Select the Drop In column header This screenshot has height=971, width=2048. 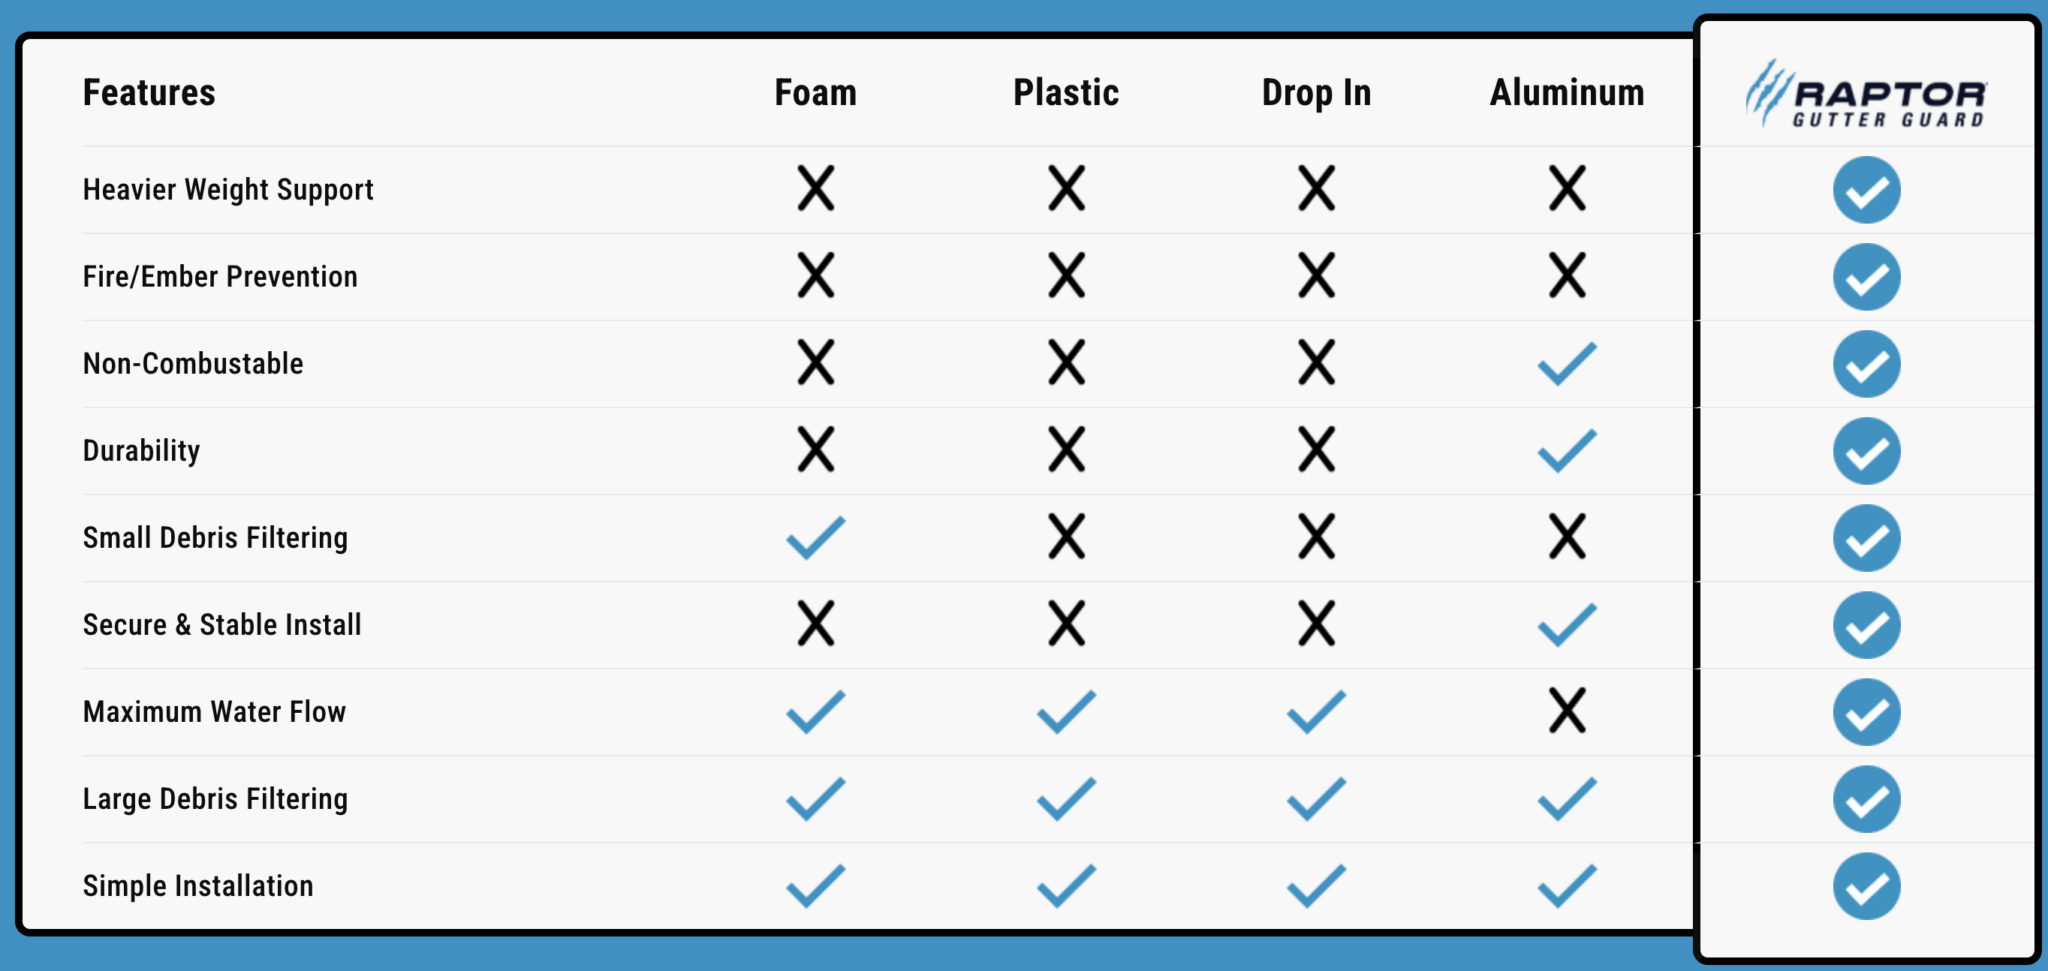coord(1316,93)
